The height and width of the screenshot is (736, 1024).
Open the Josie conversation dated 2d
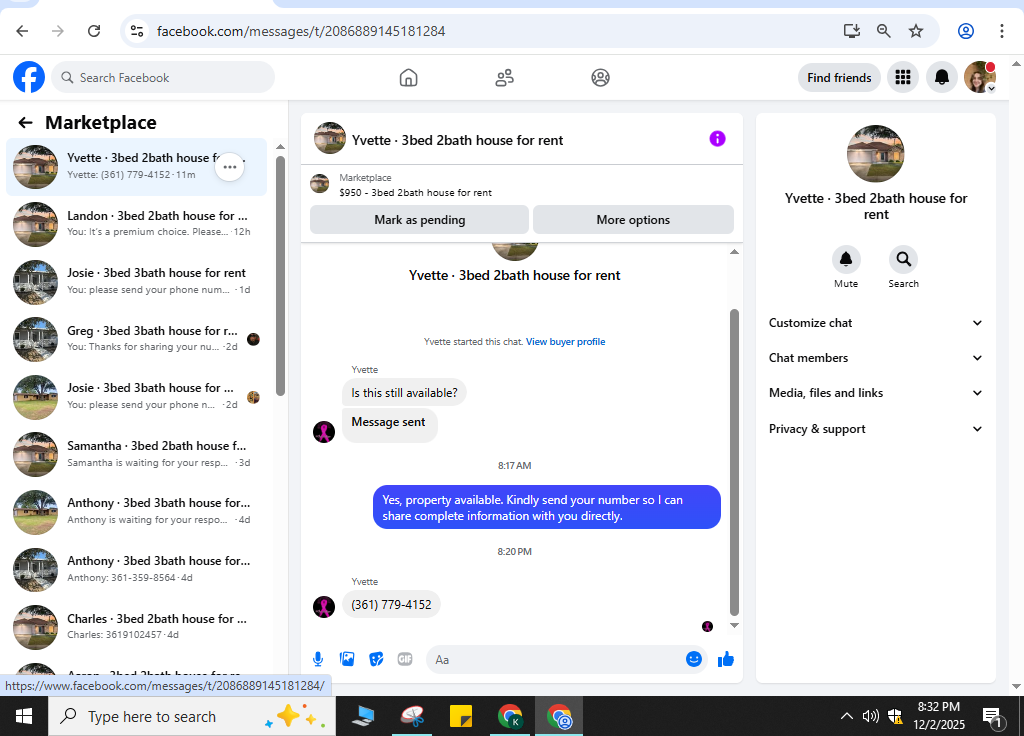click(x=136, y=396)
